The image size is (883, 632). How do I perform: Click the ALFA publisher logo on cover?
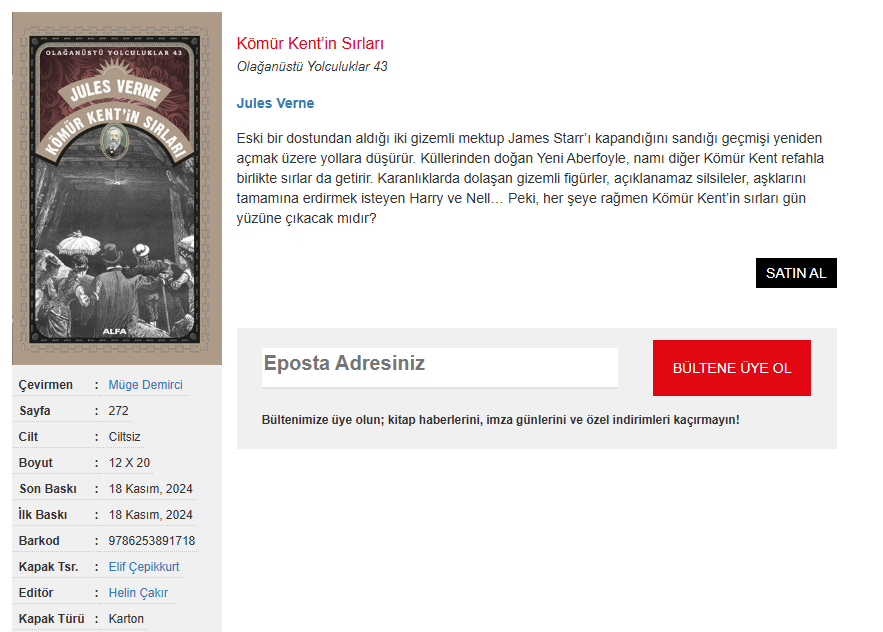click(x=114, y=331)
